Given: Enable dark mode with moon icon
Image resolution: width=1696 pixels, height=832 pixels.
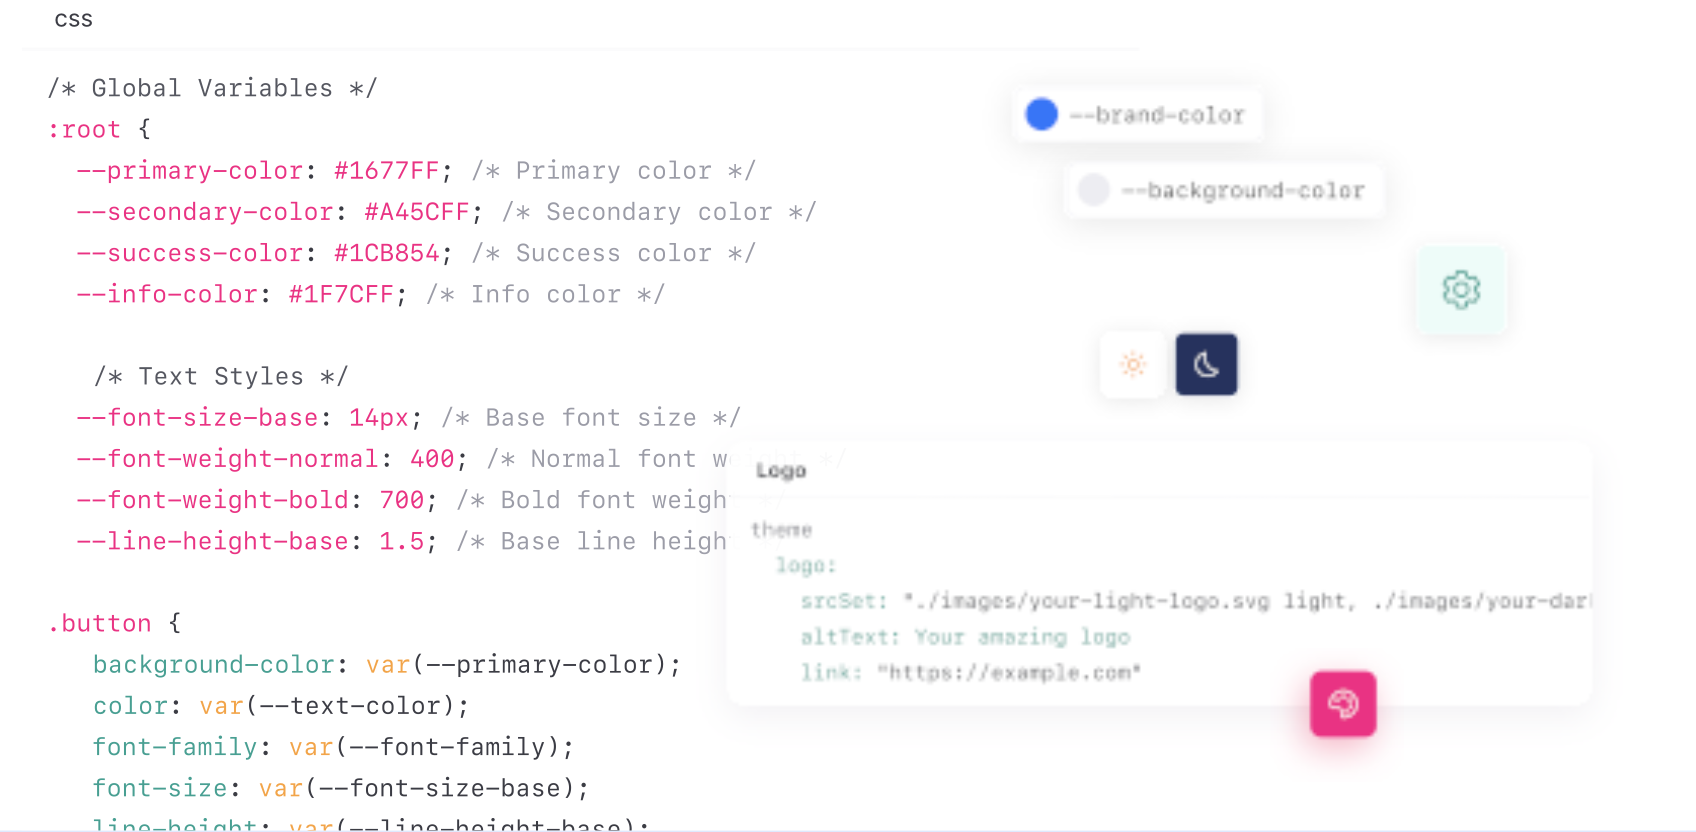Looking at the screenshot, I should (x=1206, y=365).
